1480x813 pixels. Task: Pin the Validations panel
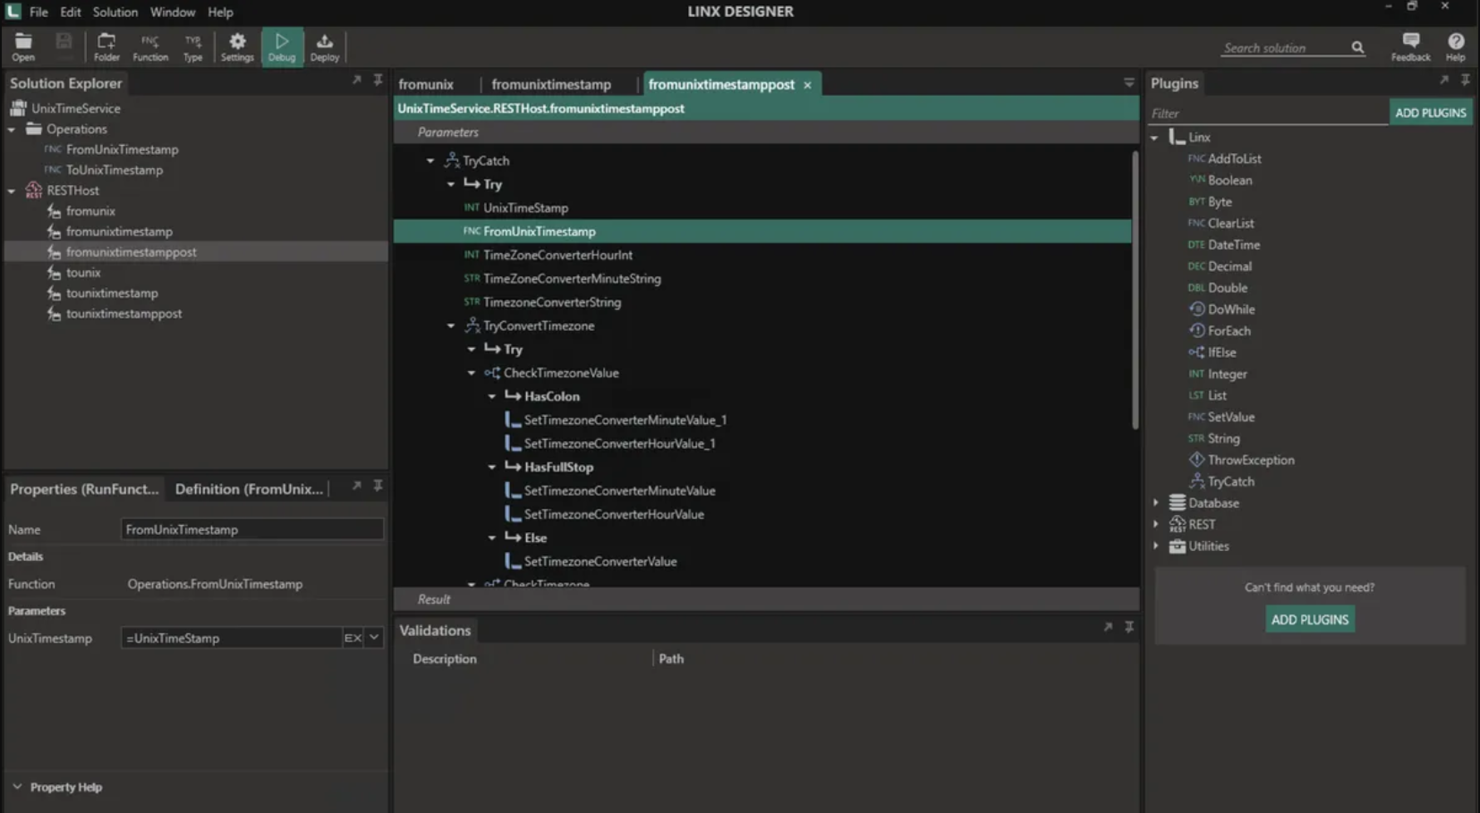[x=1129, y=627]
